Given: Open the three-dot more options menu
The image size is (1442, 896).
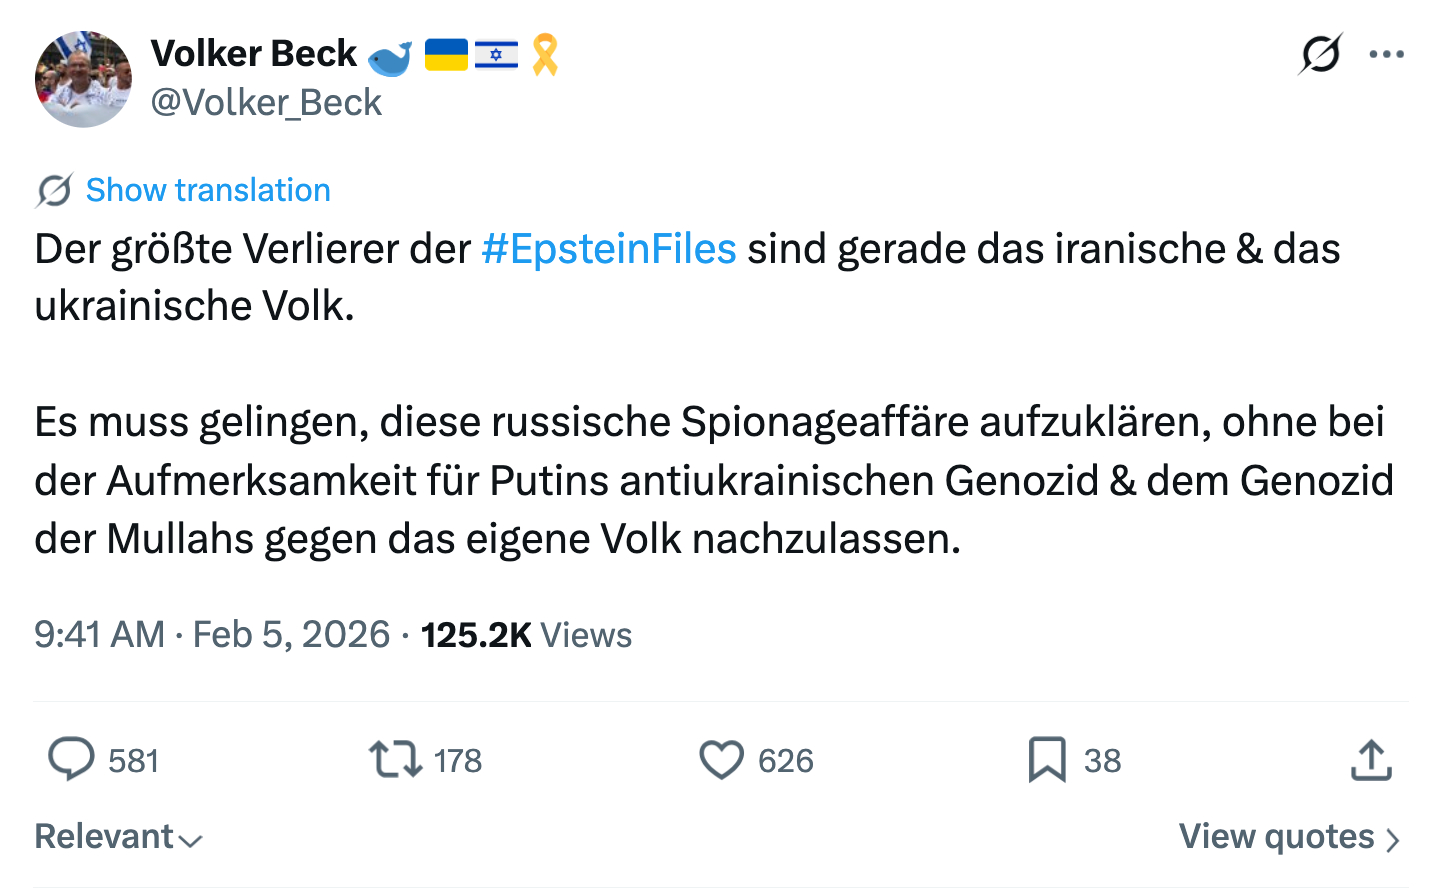Looking at the screenshot, I should click(1387, 54).
